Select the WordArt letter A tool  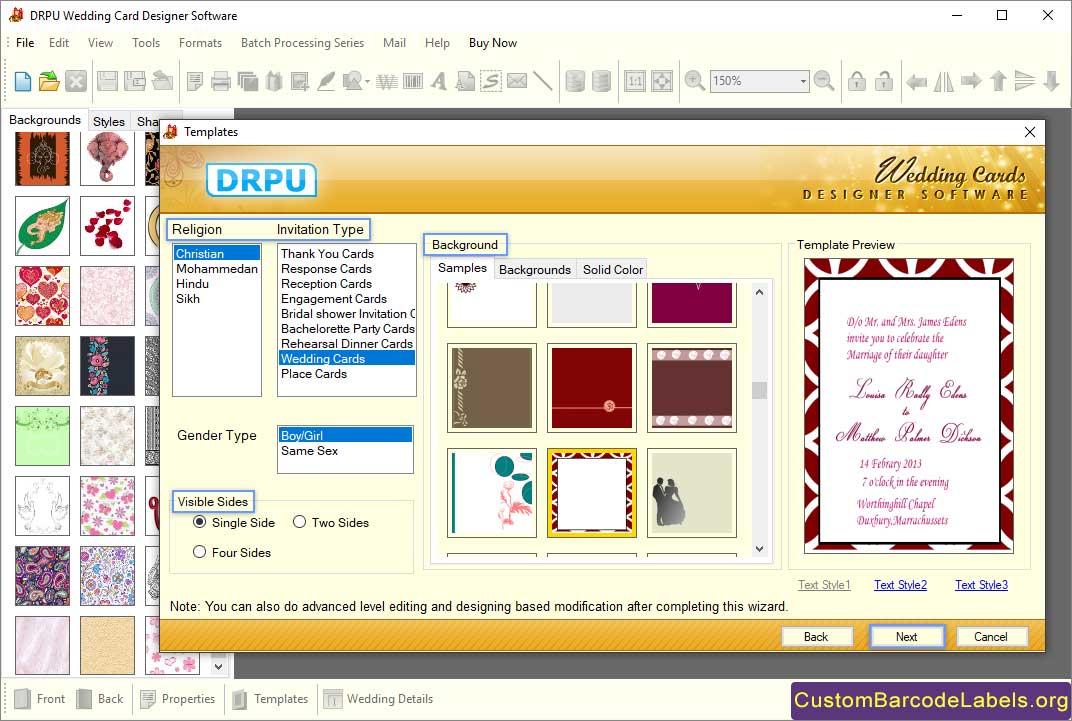[439, 81]
